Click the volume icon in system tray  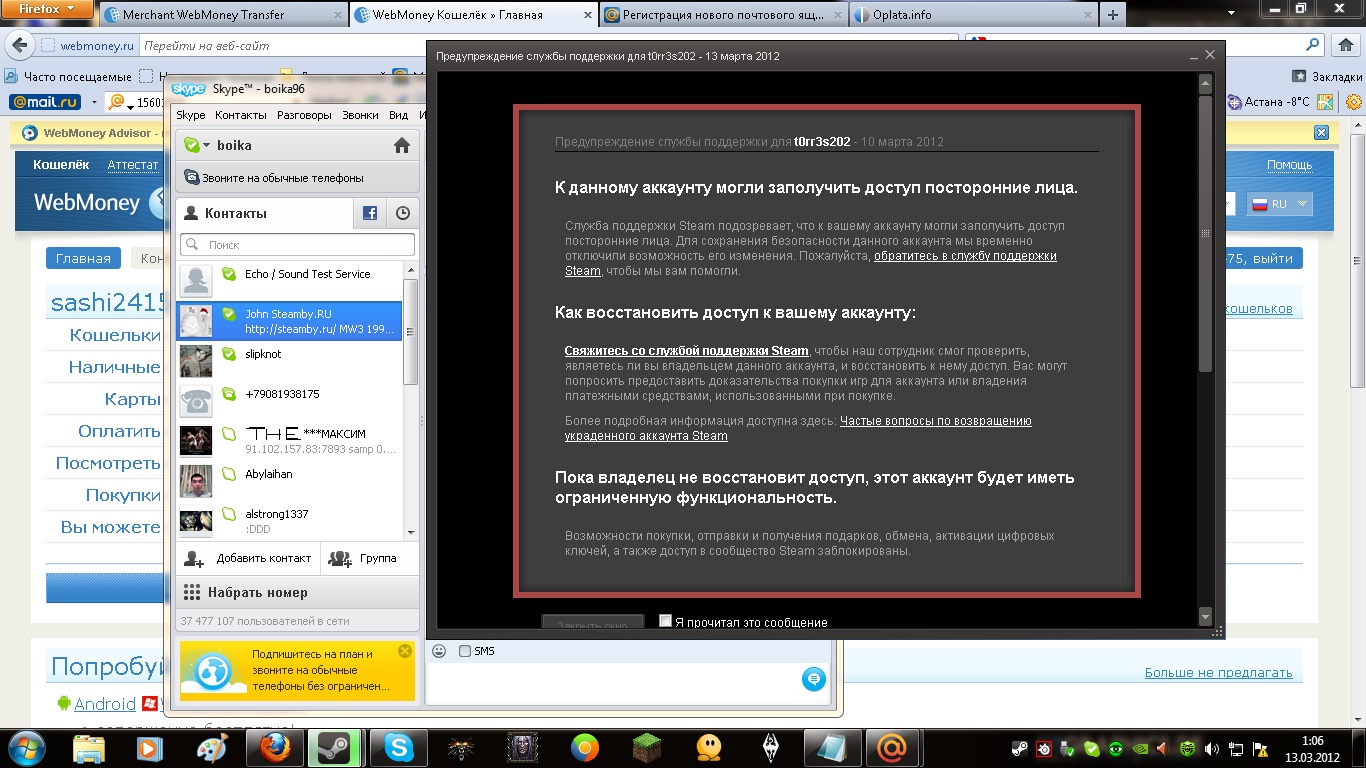point(1212,748)
